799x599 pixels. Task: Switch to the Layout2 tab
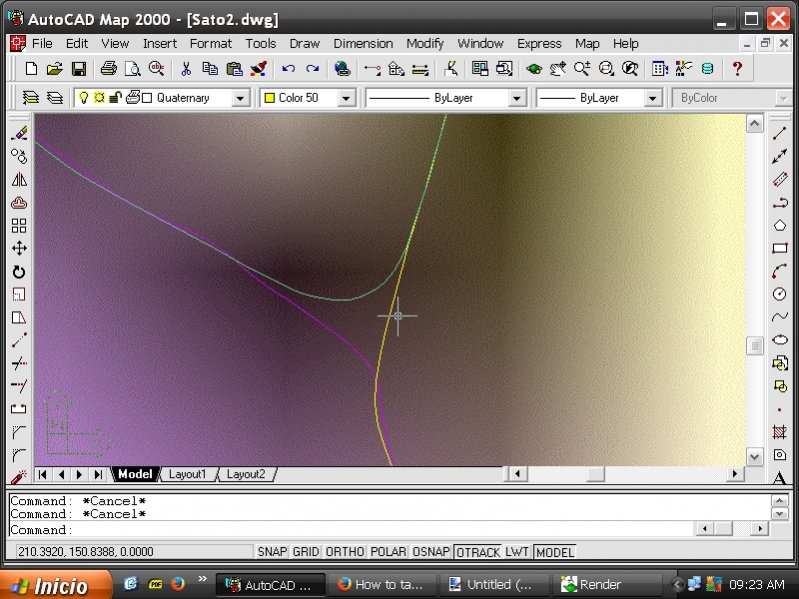[x=246, y=474]
